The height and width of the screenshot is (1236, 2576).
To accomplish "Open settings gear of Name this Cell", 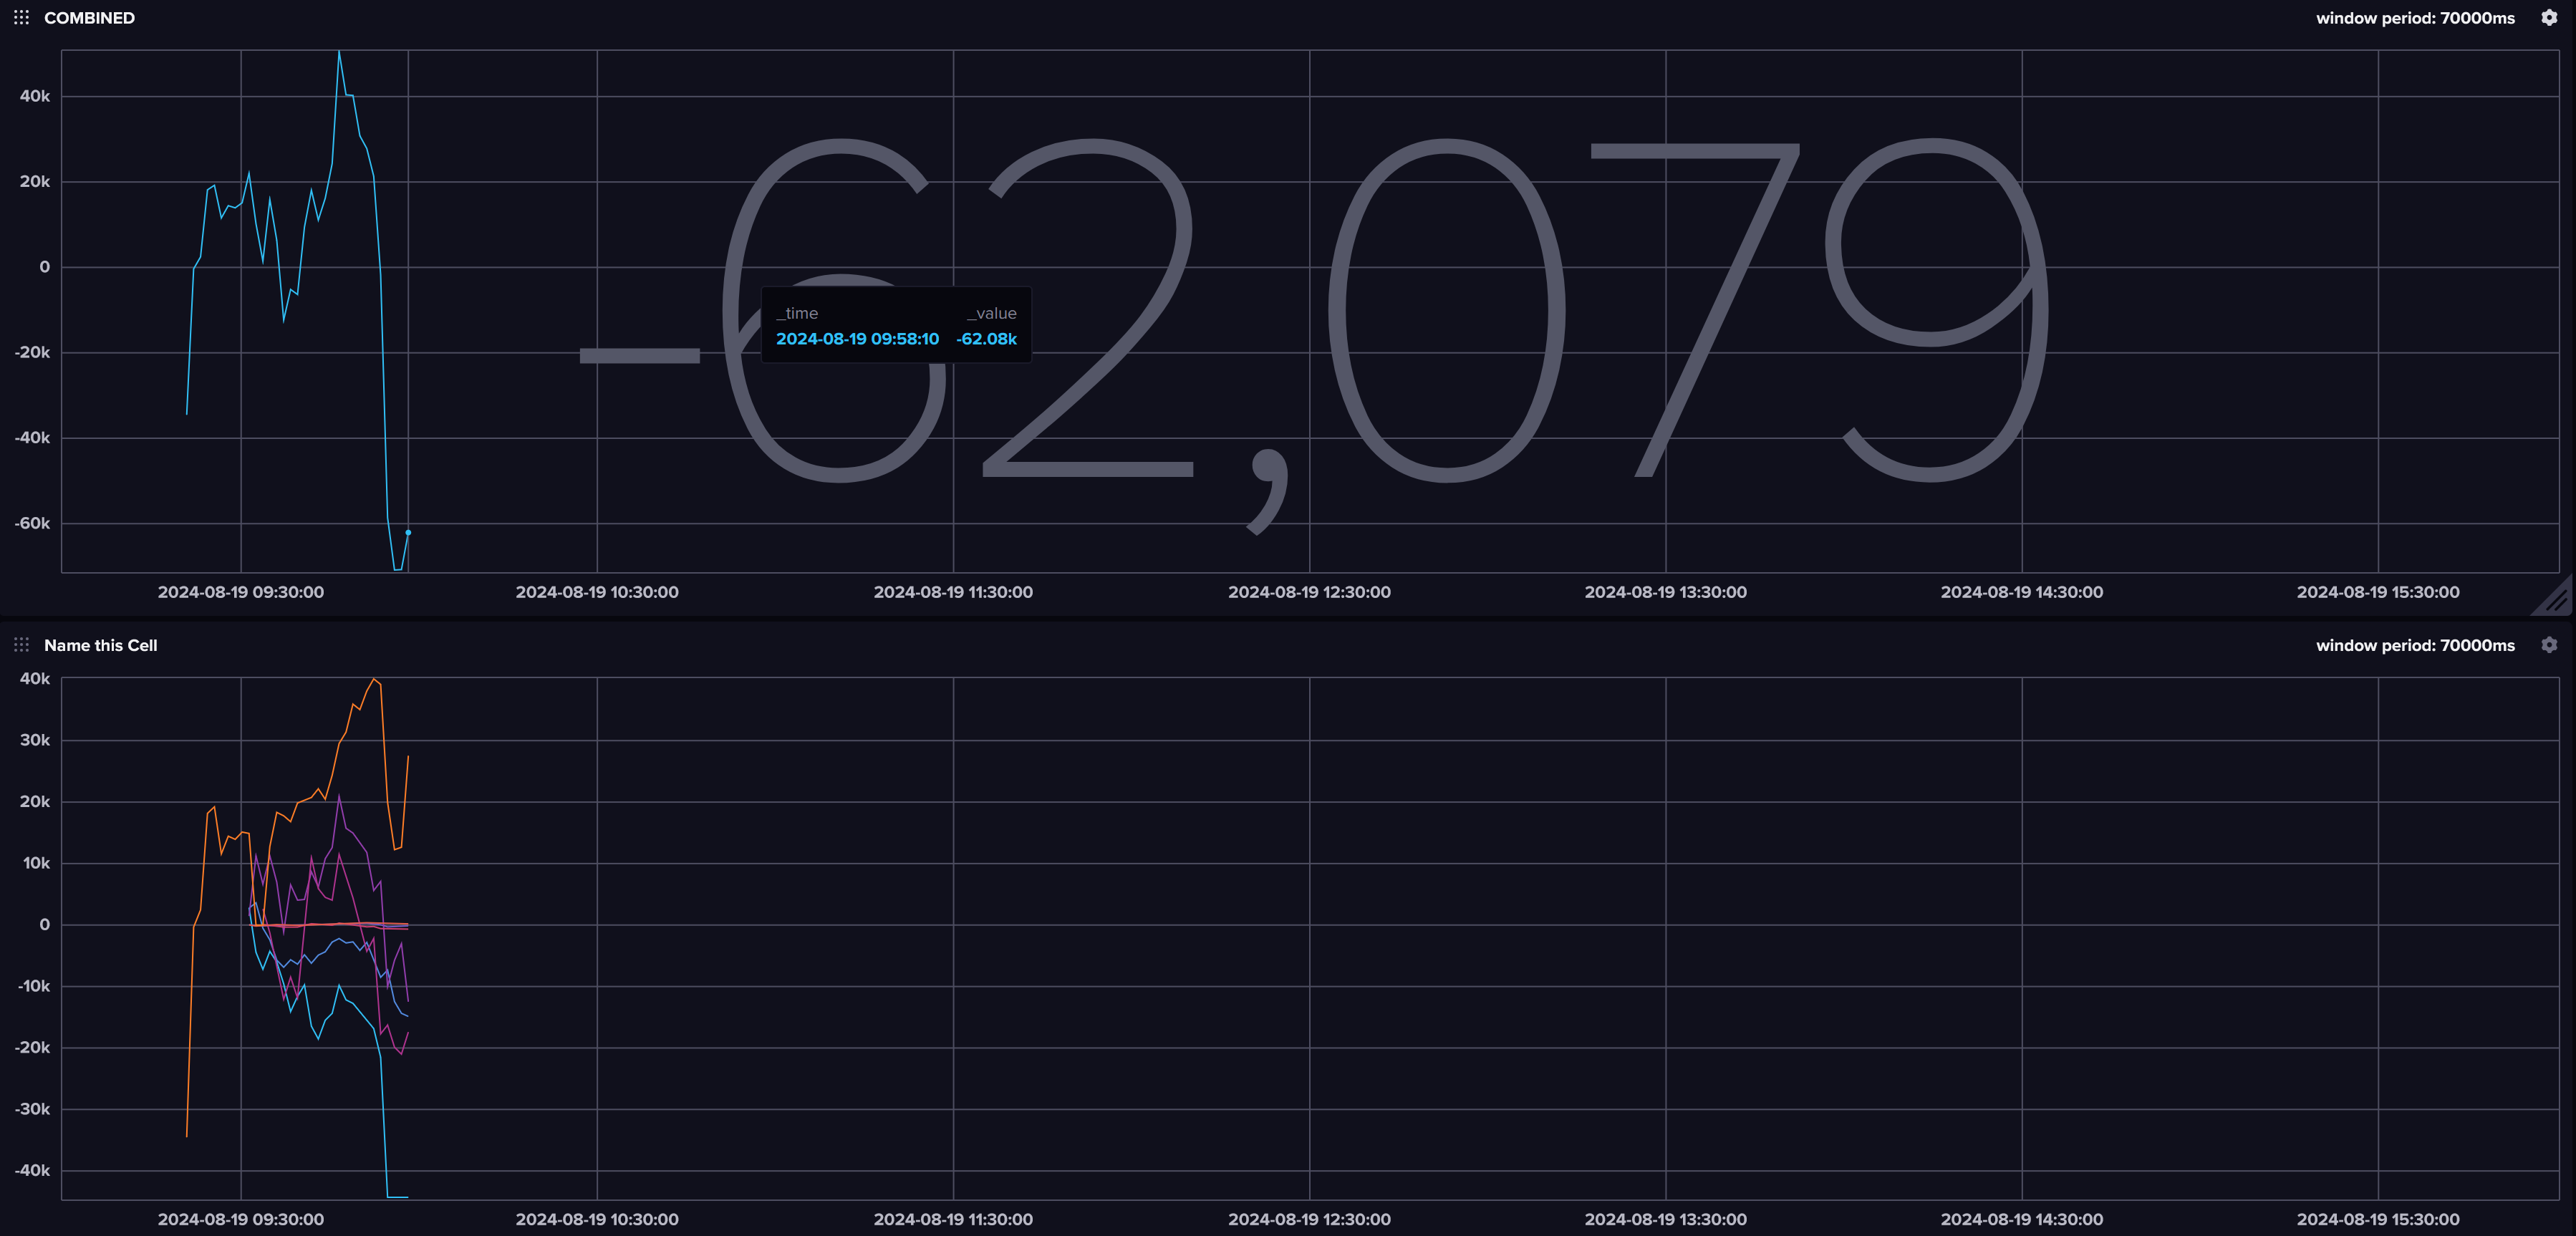I will (2549, 645).
